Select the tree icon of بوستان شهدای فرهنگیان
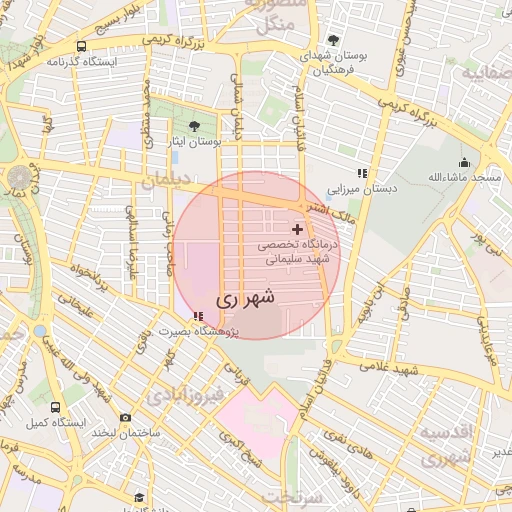 click(x=333, y=40)
